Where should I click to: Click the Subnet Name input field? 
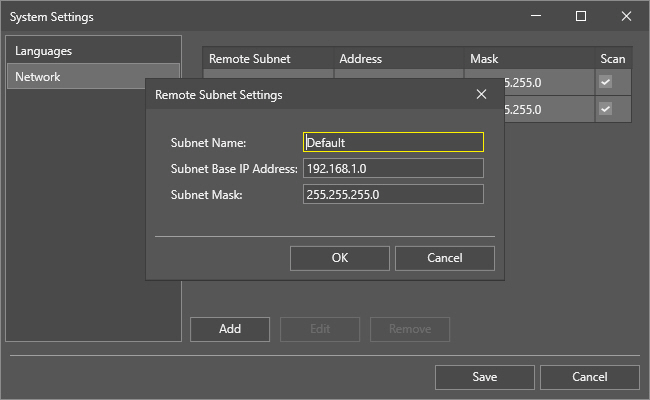[393, 142]
